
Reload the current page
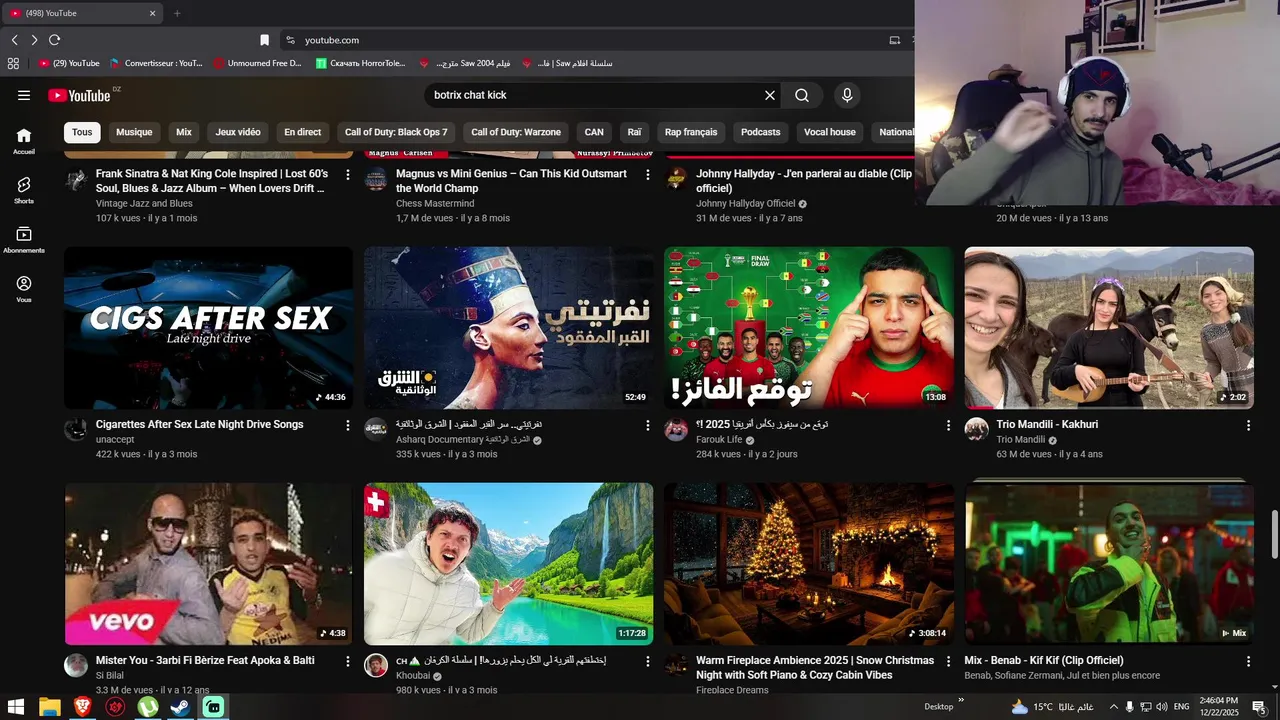pyautogui.click(x=54, y=40)
